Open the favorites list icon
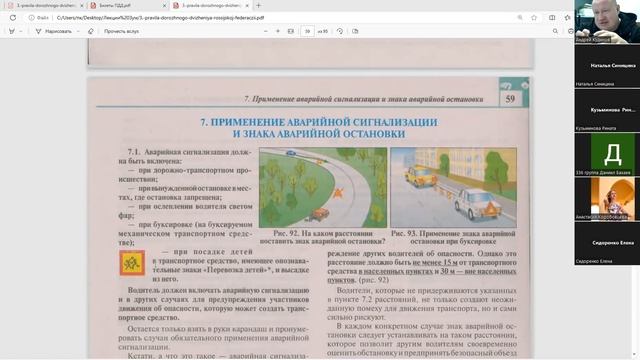Viewport: 640px width, 360px height. [x=567, y=18]
